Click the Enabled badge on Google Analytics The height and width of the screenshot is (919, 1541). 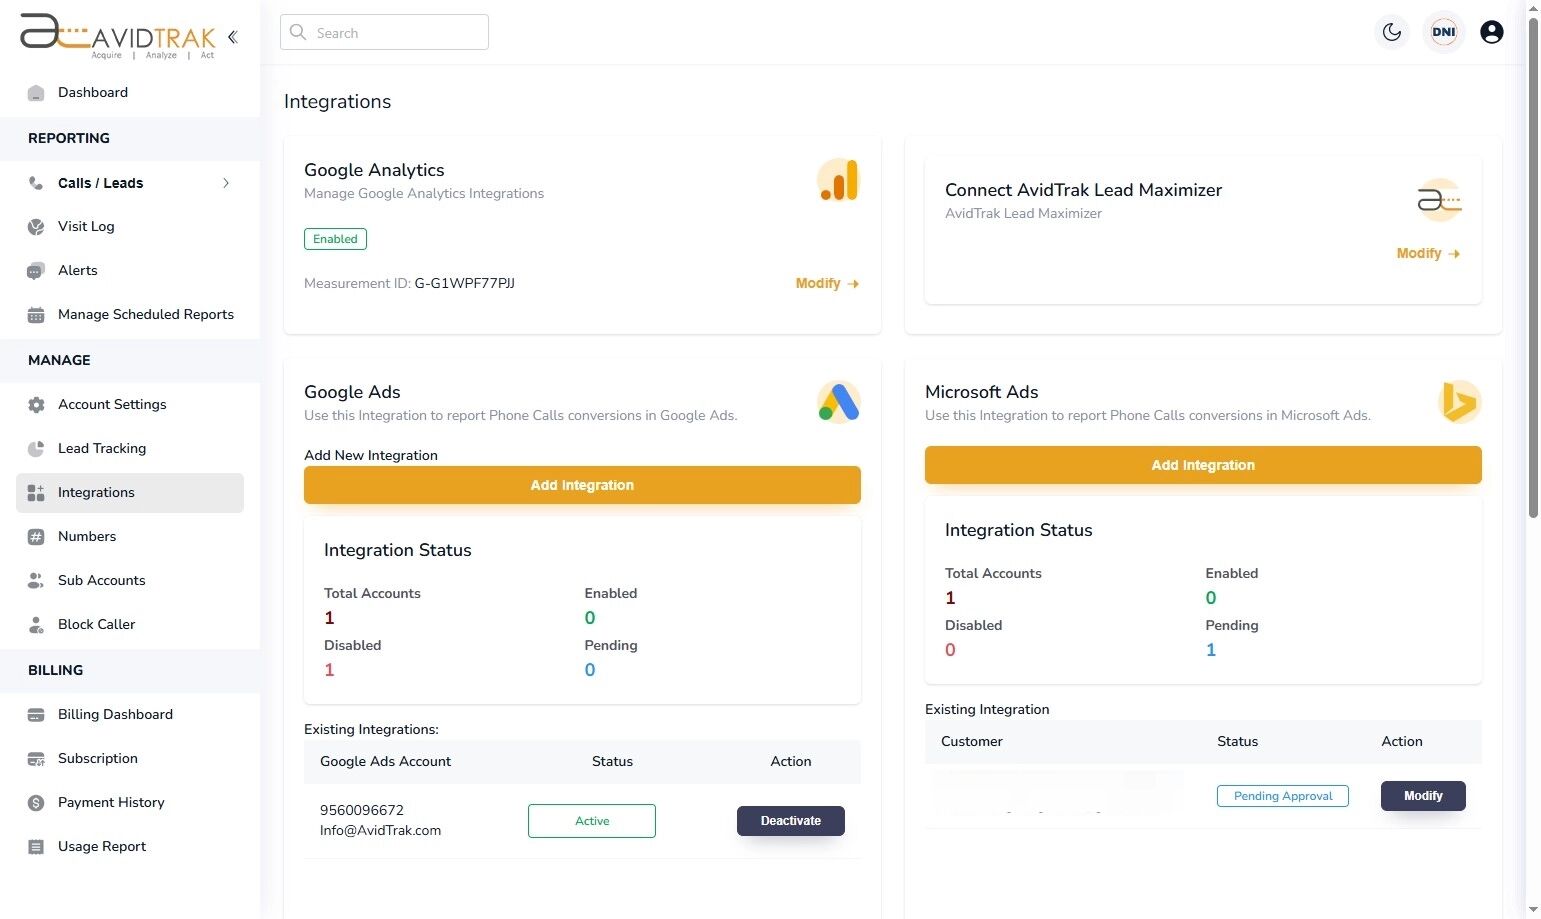coord(335,239)
